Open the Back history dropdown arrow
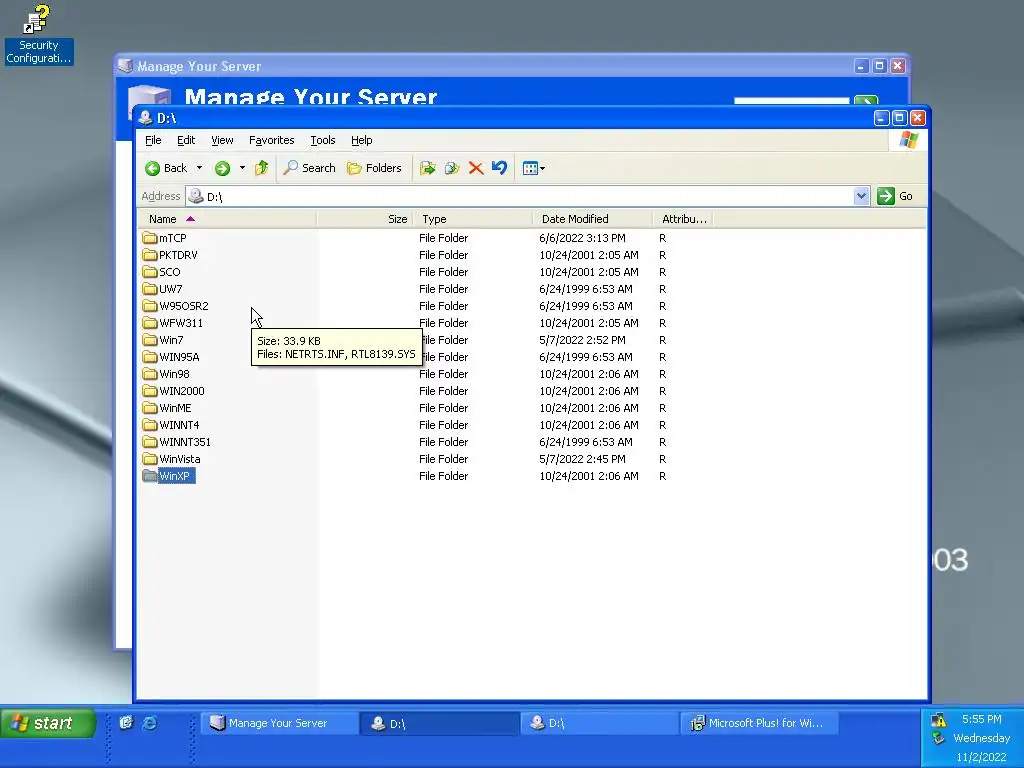 click(199, 168)
